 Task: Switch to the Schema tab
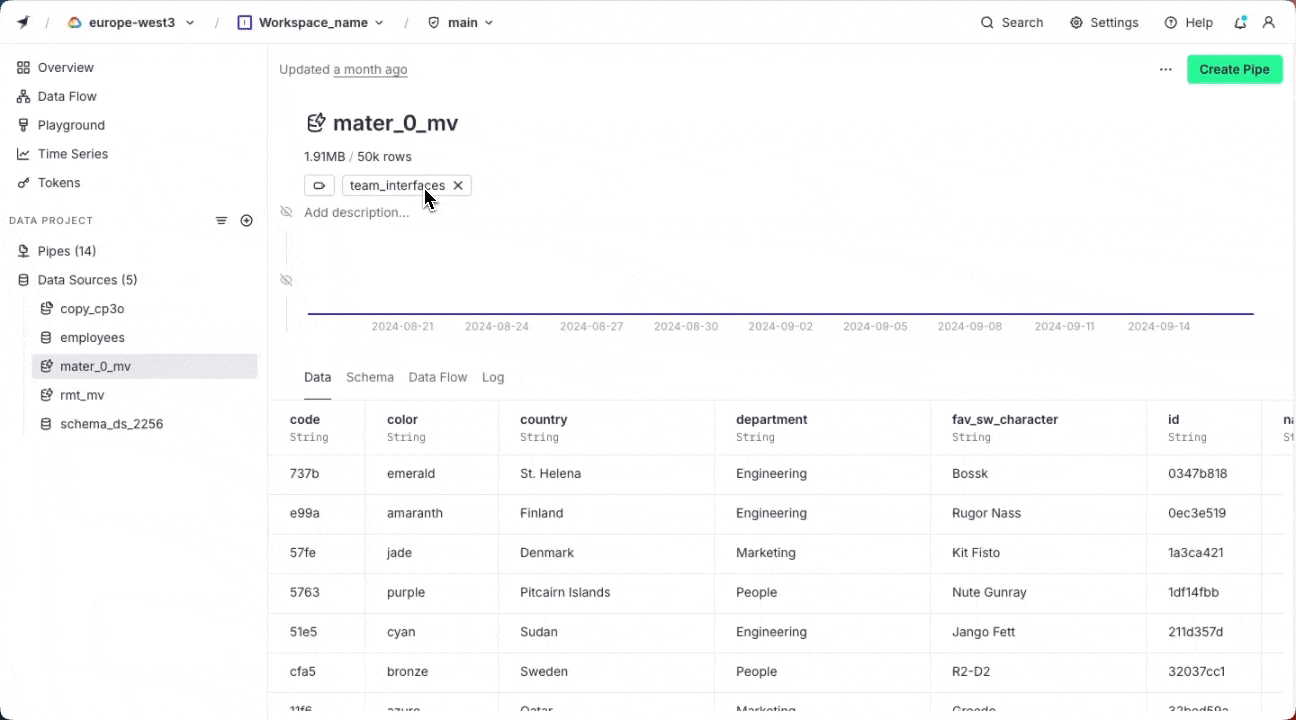tap(370, 377)
